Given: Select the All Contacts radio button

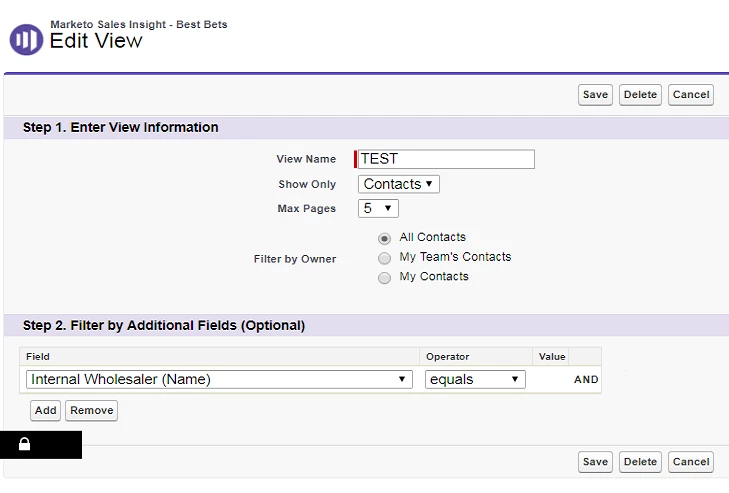Looking at the screenshot, I should [384, 238].
